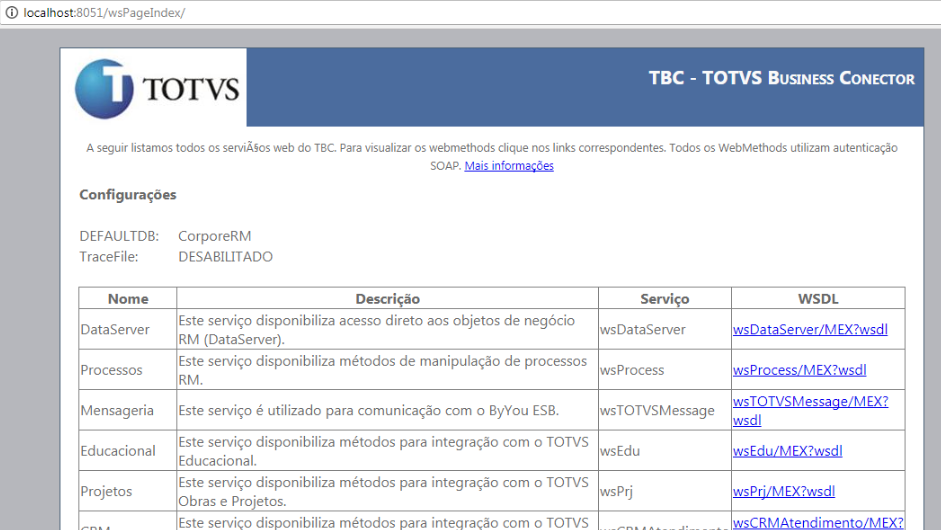Click the DataServer name cell

[128, 330]
